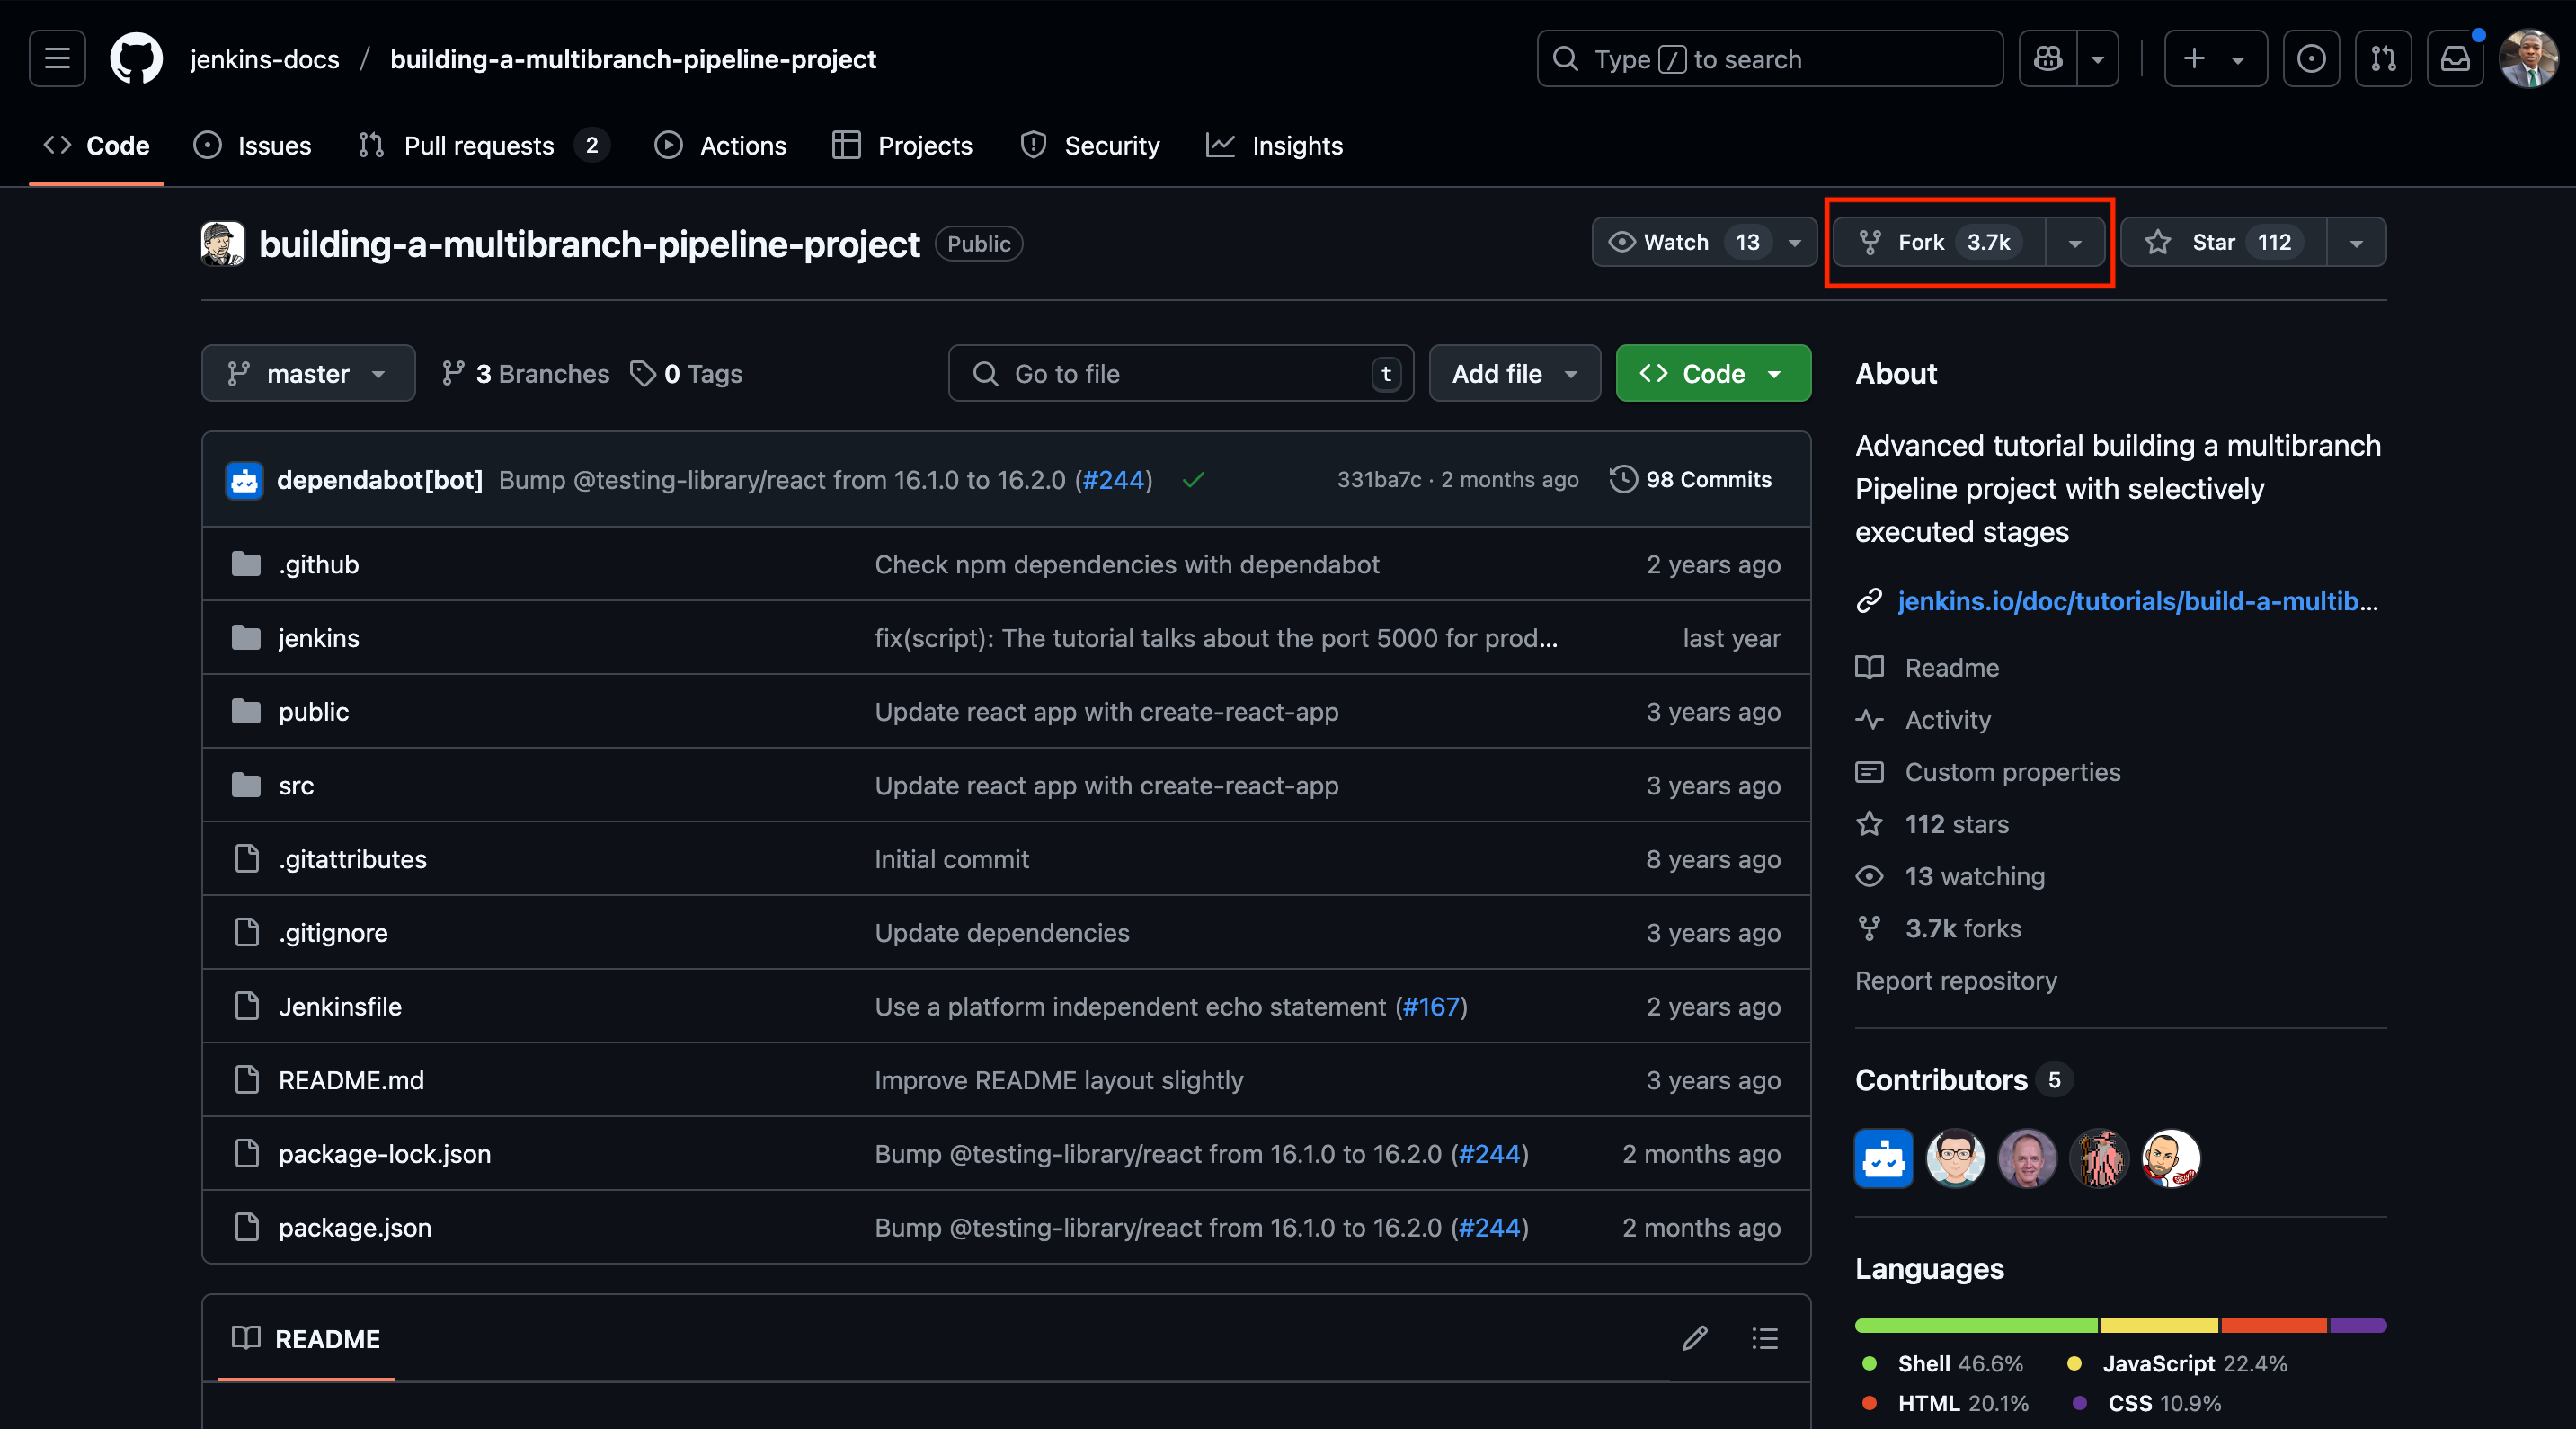
Task: Click the yellow JavaScript language bar segment
Action: coord(2160,1326)
